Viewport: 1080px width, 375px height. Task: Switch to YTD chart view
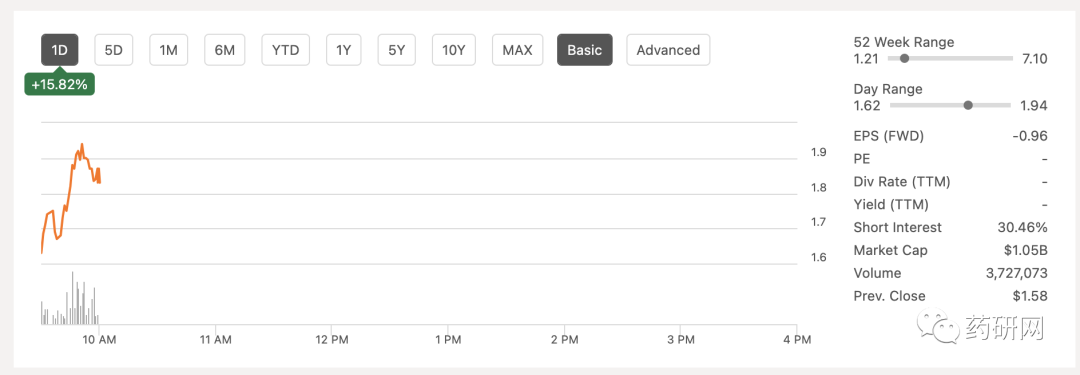click(x=285, y=50)
